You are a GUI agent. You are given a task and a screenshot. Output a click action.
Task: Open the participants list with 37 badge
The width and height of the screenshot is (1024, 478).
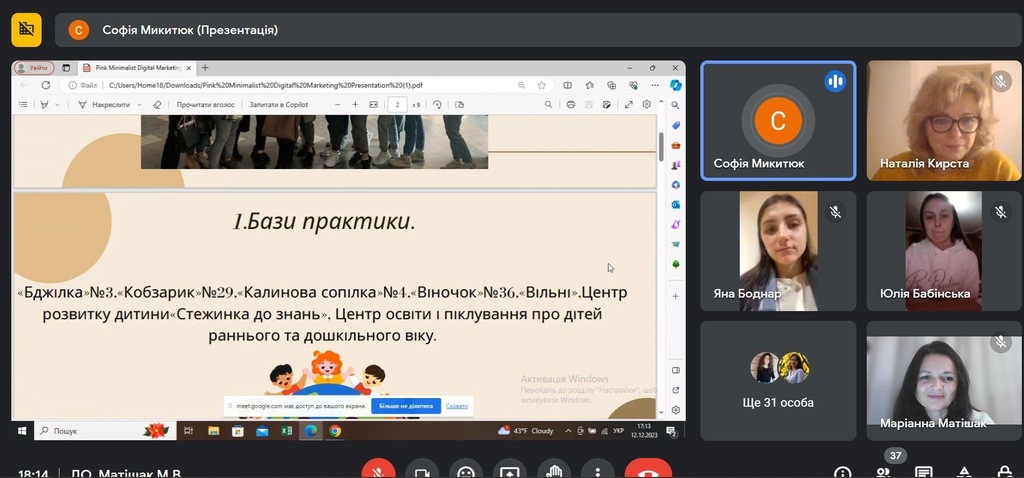point(884,471)
